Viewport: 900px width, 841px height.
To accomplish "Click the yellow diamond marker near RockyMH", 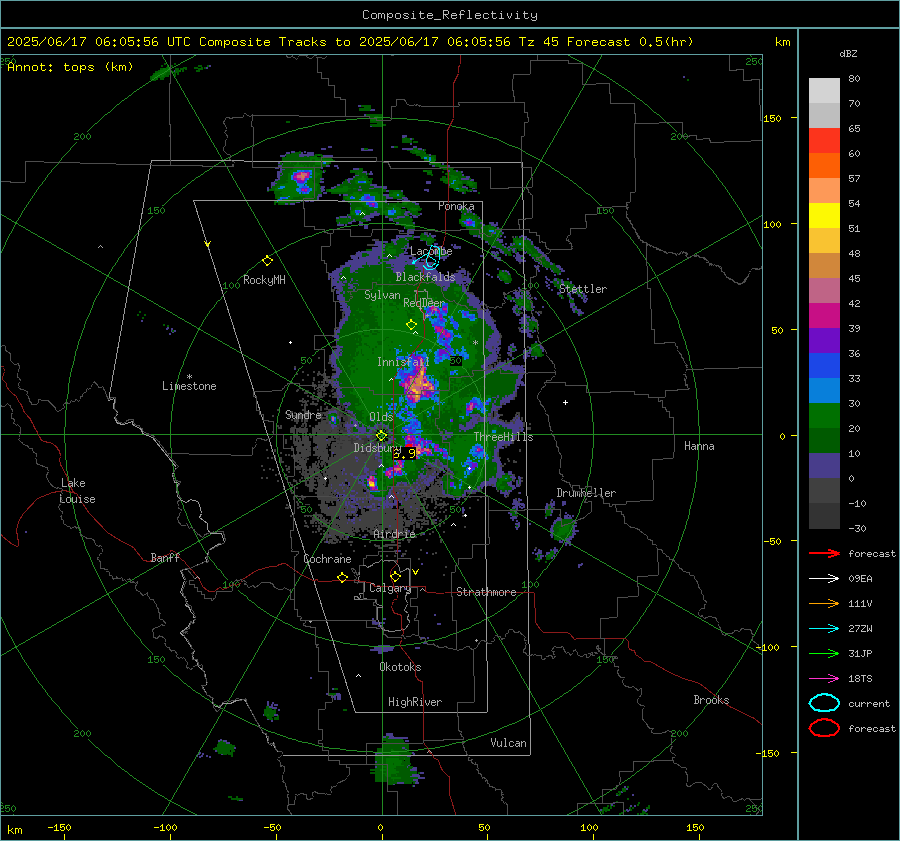I will pyautogui.click(x=267, y=261).
